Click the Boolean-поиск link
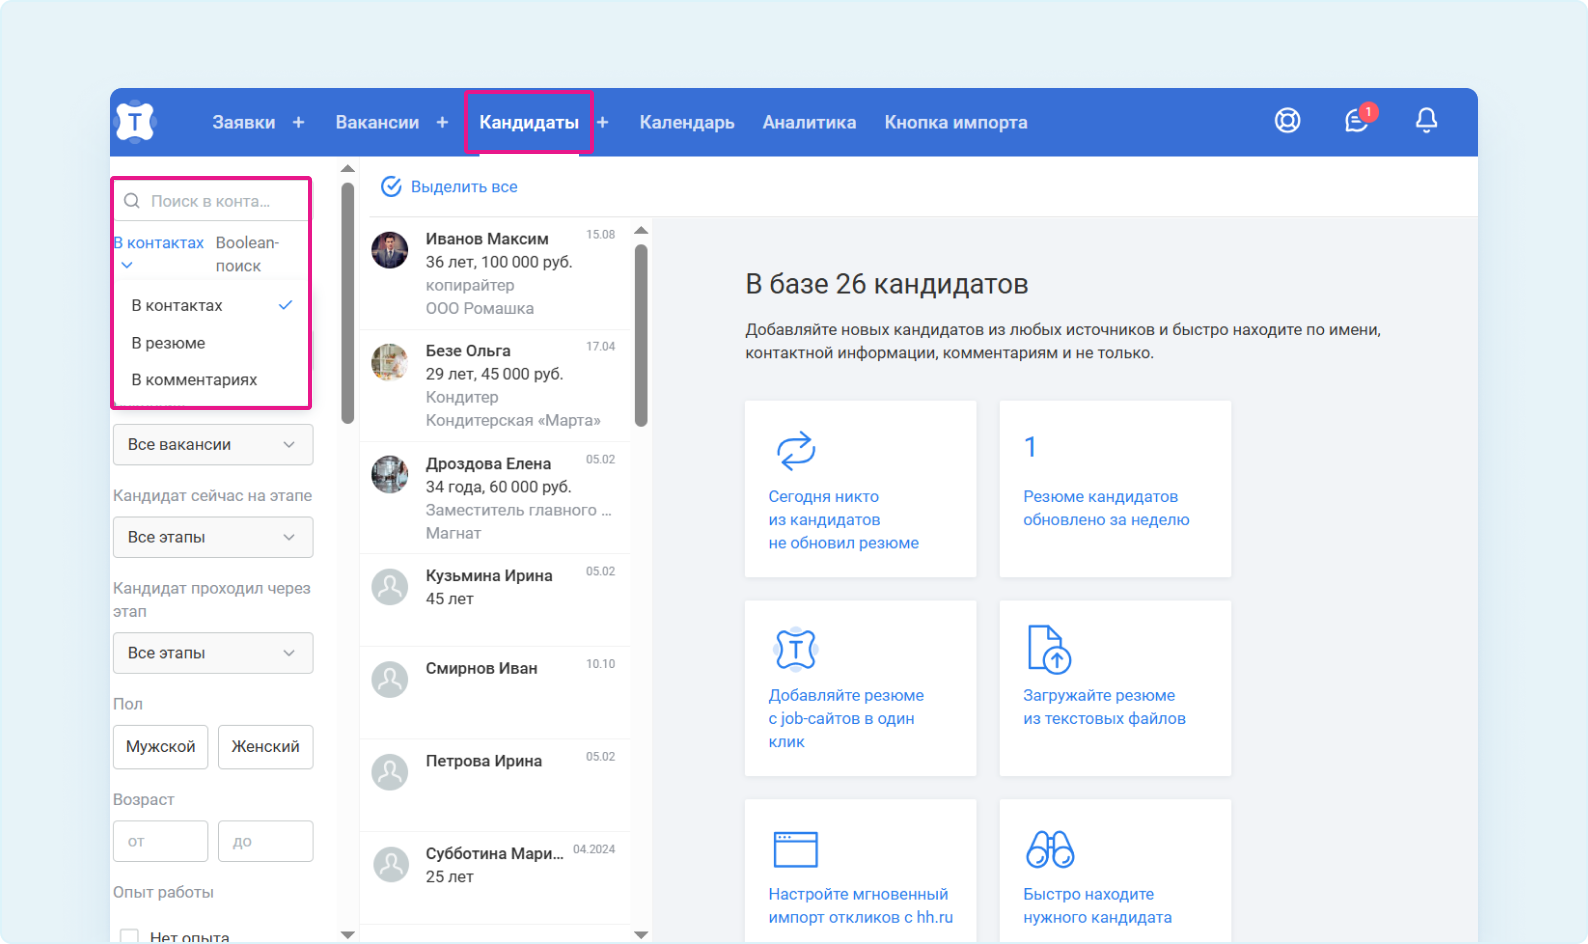This screenshot has width=1588, height=944. tap(247, 254)
